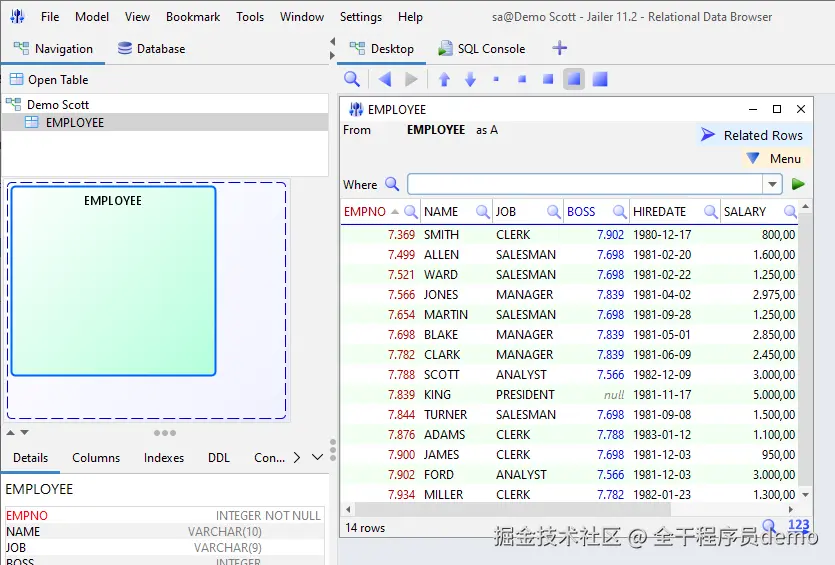This screenshot has width=835, height=565.
Task: Click into the Where condition input field
Action: pos(585,184)
